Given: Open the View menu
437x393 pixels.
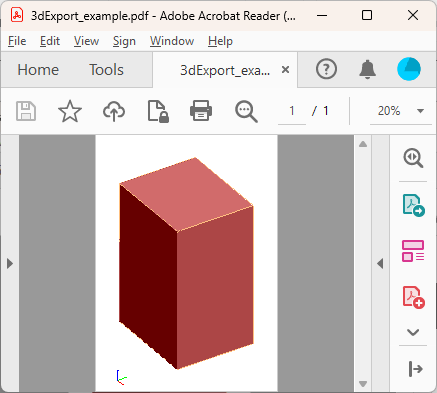Looking at the screenshot, I should click(86, 41).
